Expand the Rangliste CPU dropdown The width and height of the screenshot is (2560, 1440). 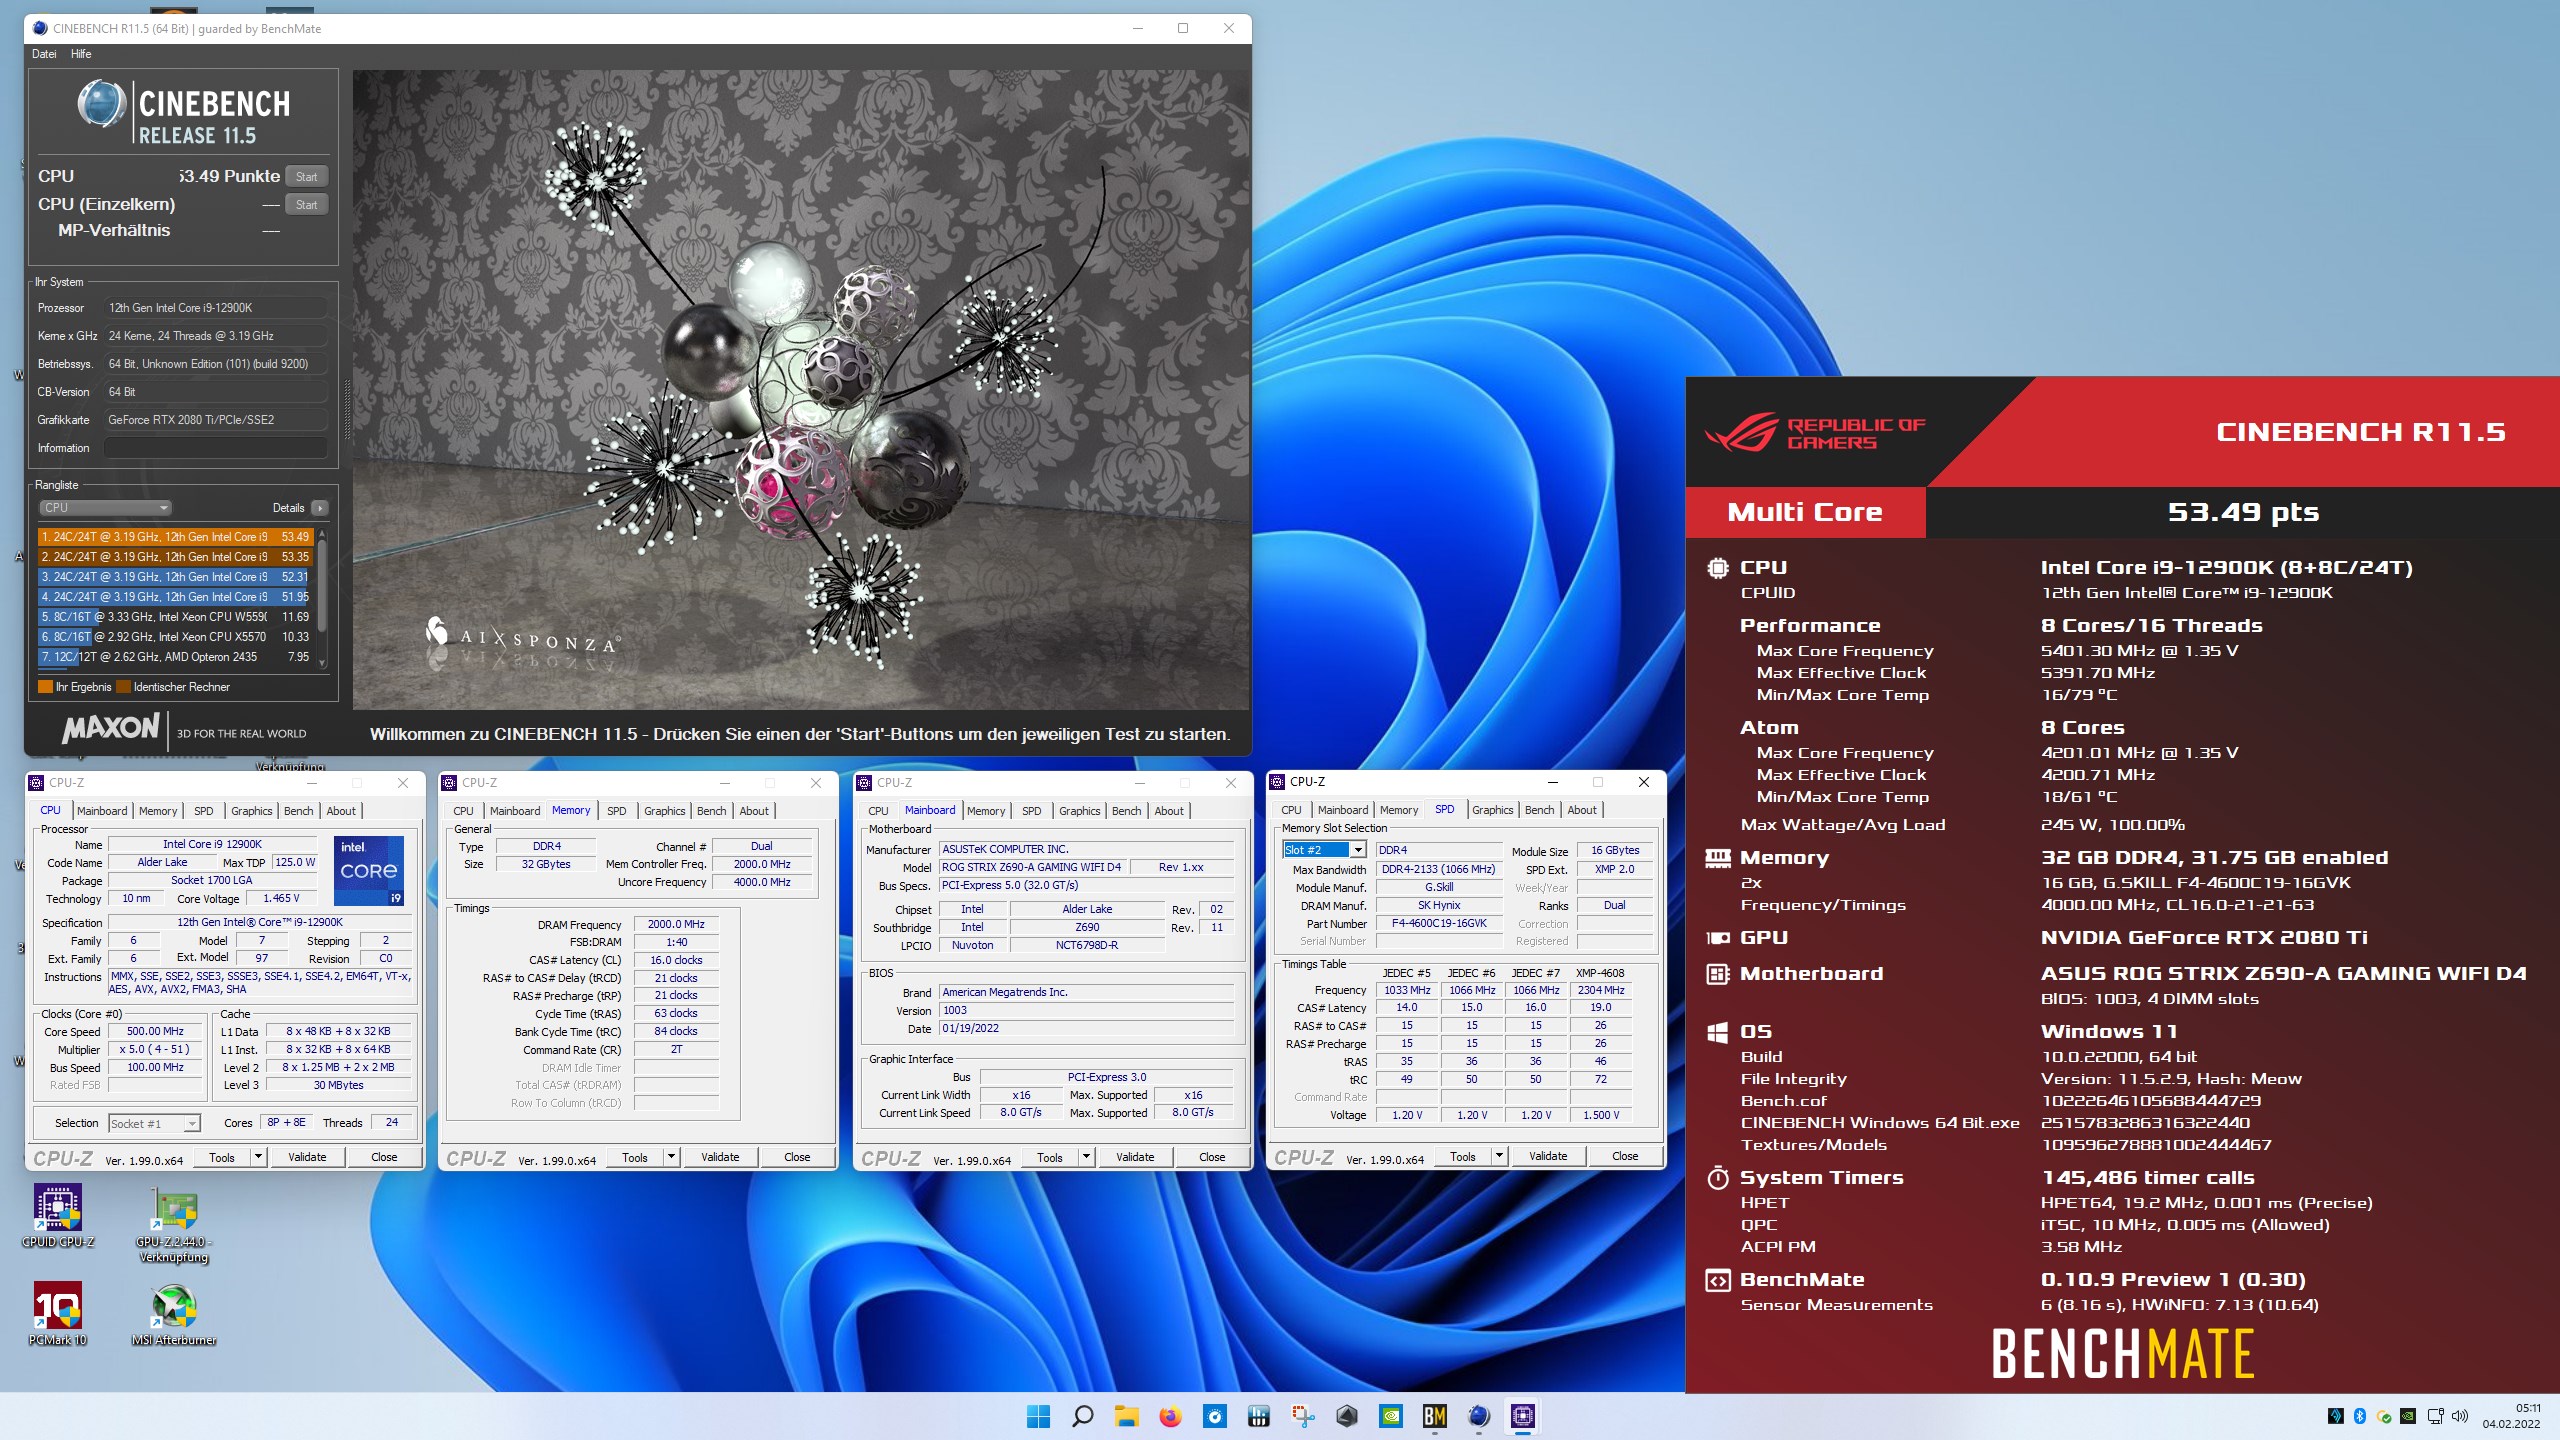106,508
